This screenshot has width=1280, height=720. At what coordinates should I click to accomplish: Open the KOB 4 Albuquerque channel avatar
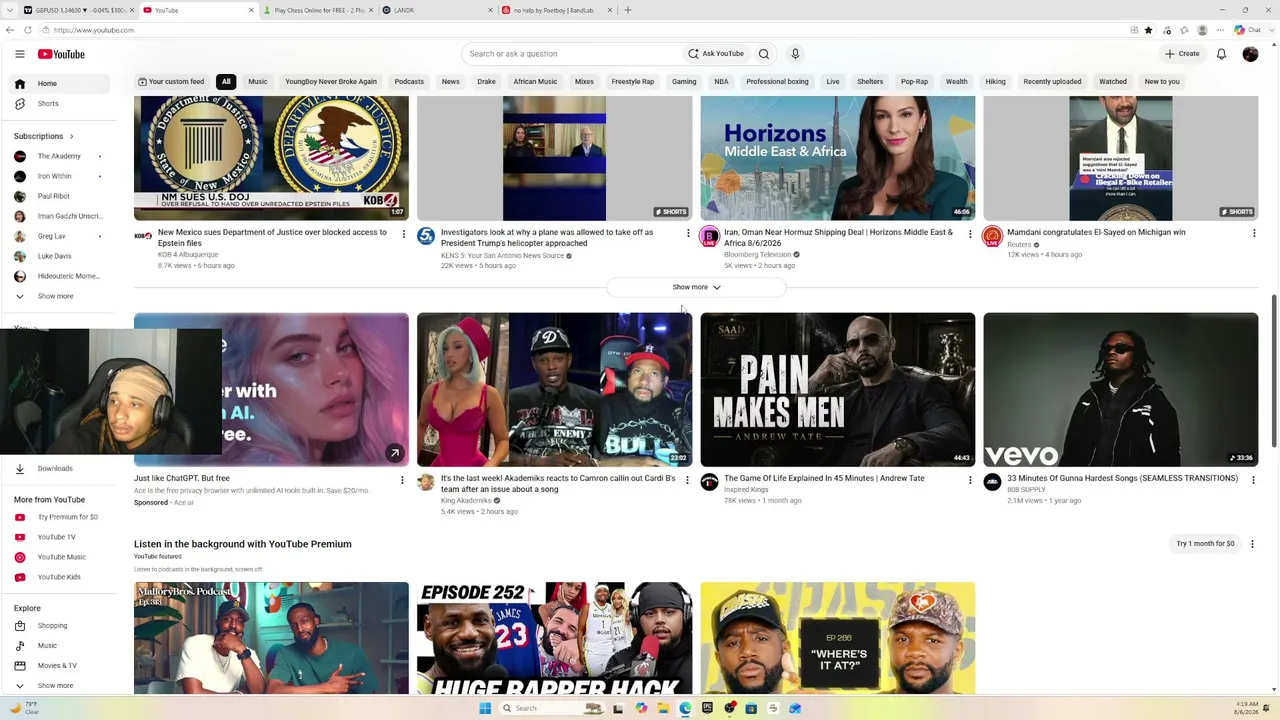click(143, 236)
